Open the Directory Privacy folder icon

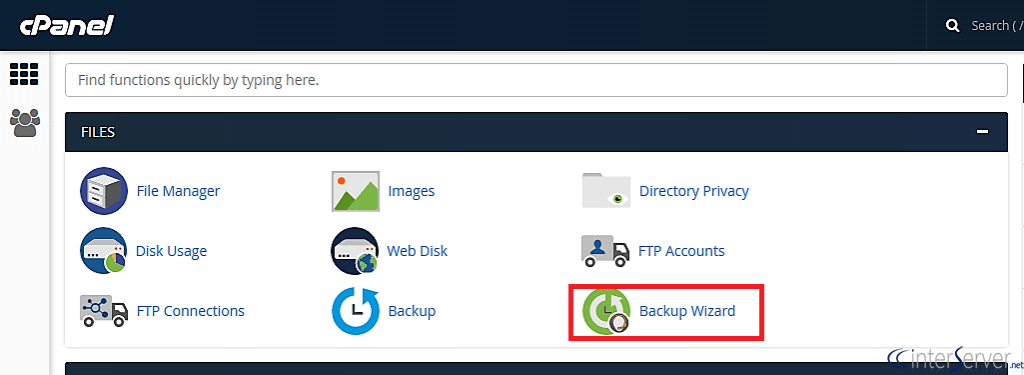tap(606, 191)
